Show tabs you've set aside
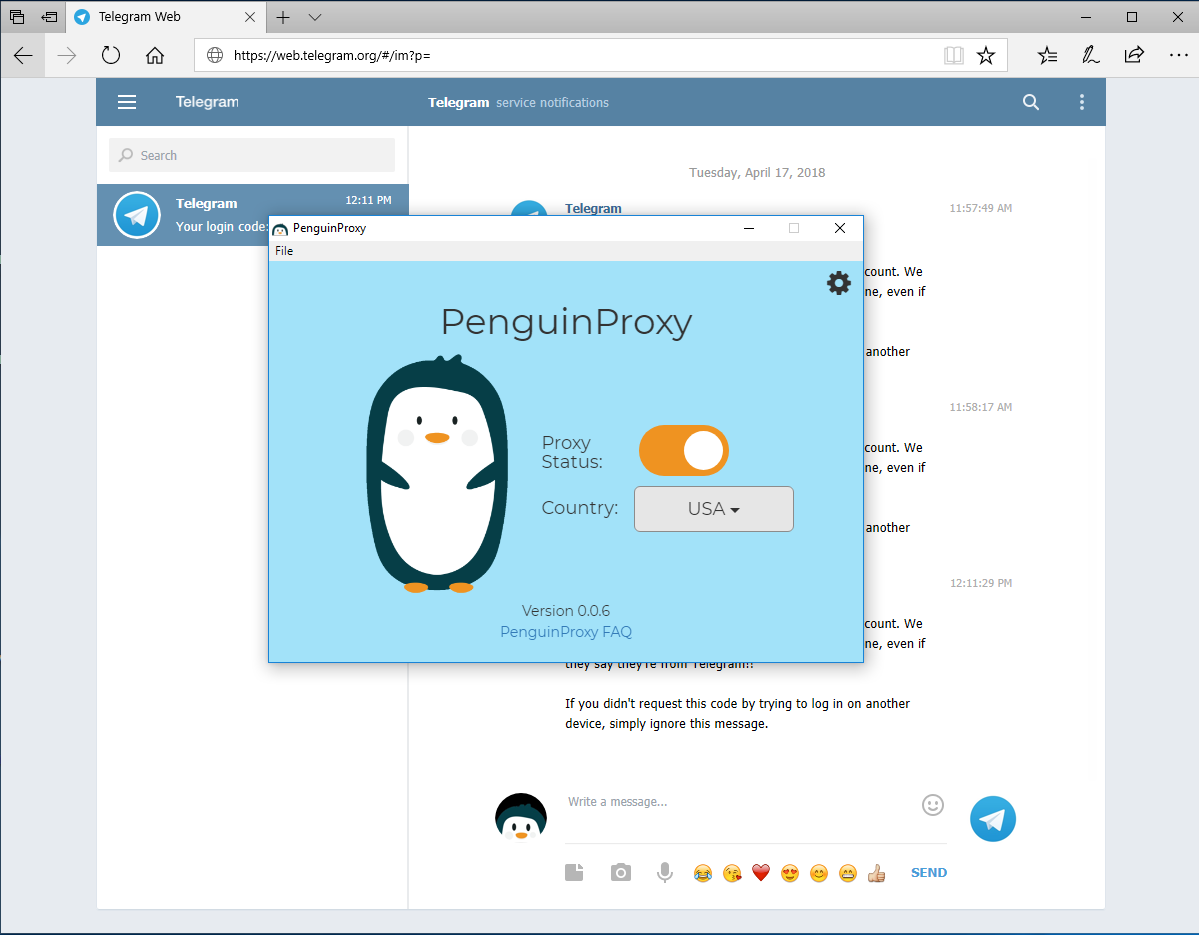Image resolution: width=1199 pixels, height=935 pixels. 17,17
